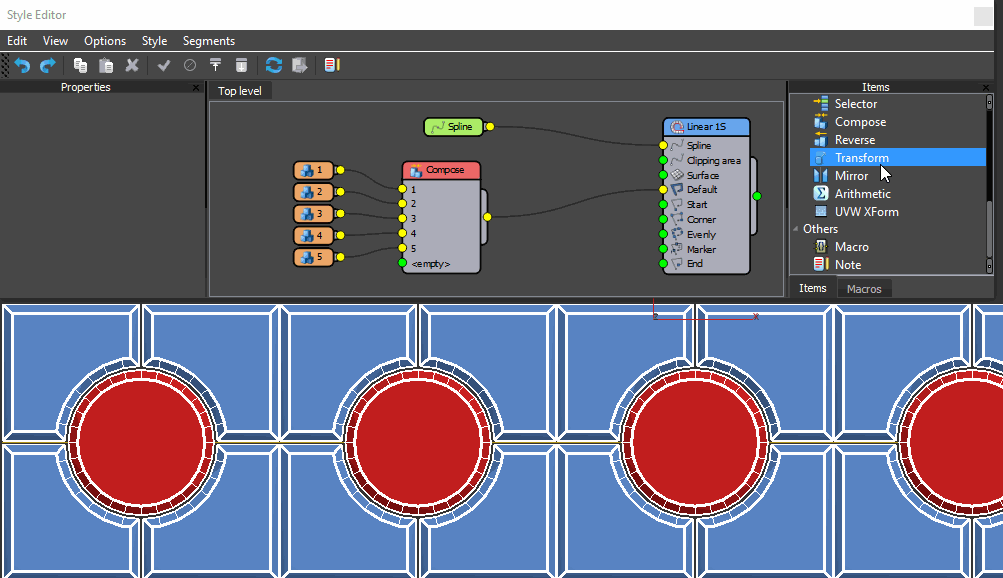Open the Options menu
The image size is (1003, 578).
pos(105,41)
